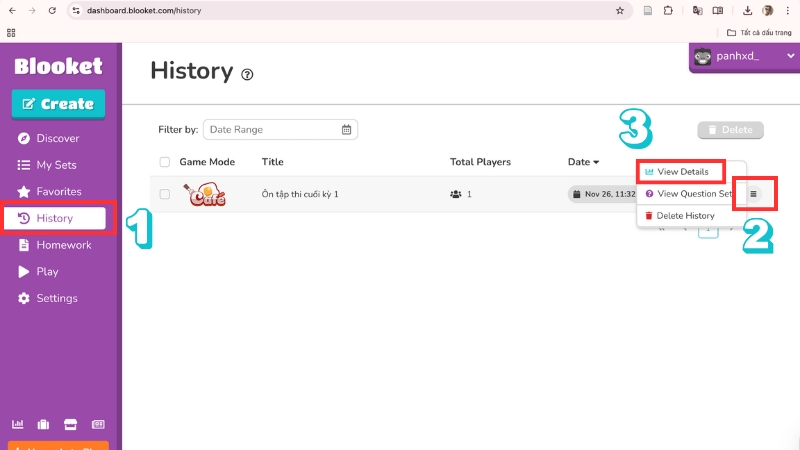This screenshot has width=800, height=450.
Task: Go to Homework in the sidebar
Action: (63, 245)
